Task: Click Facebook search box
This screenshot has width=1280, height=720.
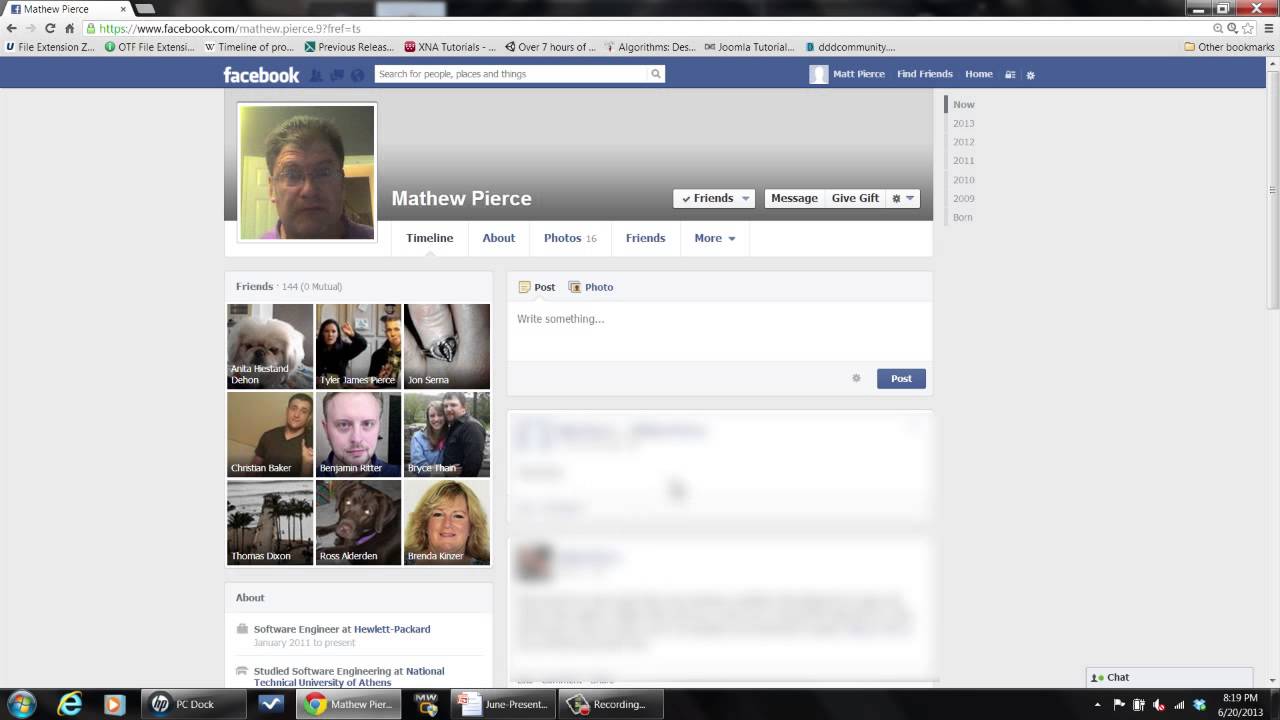Action: (x=511, y=74)
